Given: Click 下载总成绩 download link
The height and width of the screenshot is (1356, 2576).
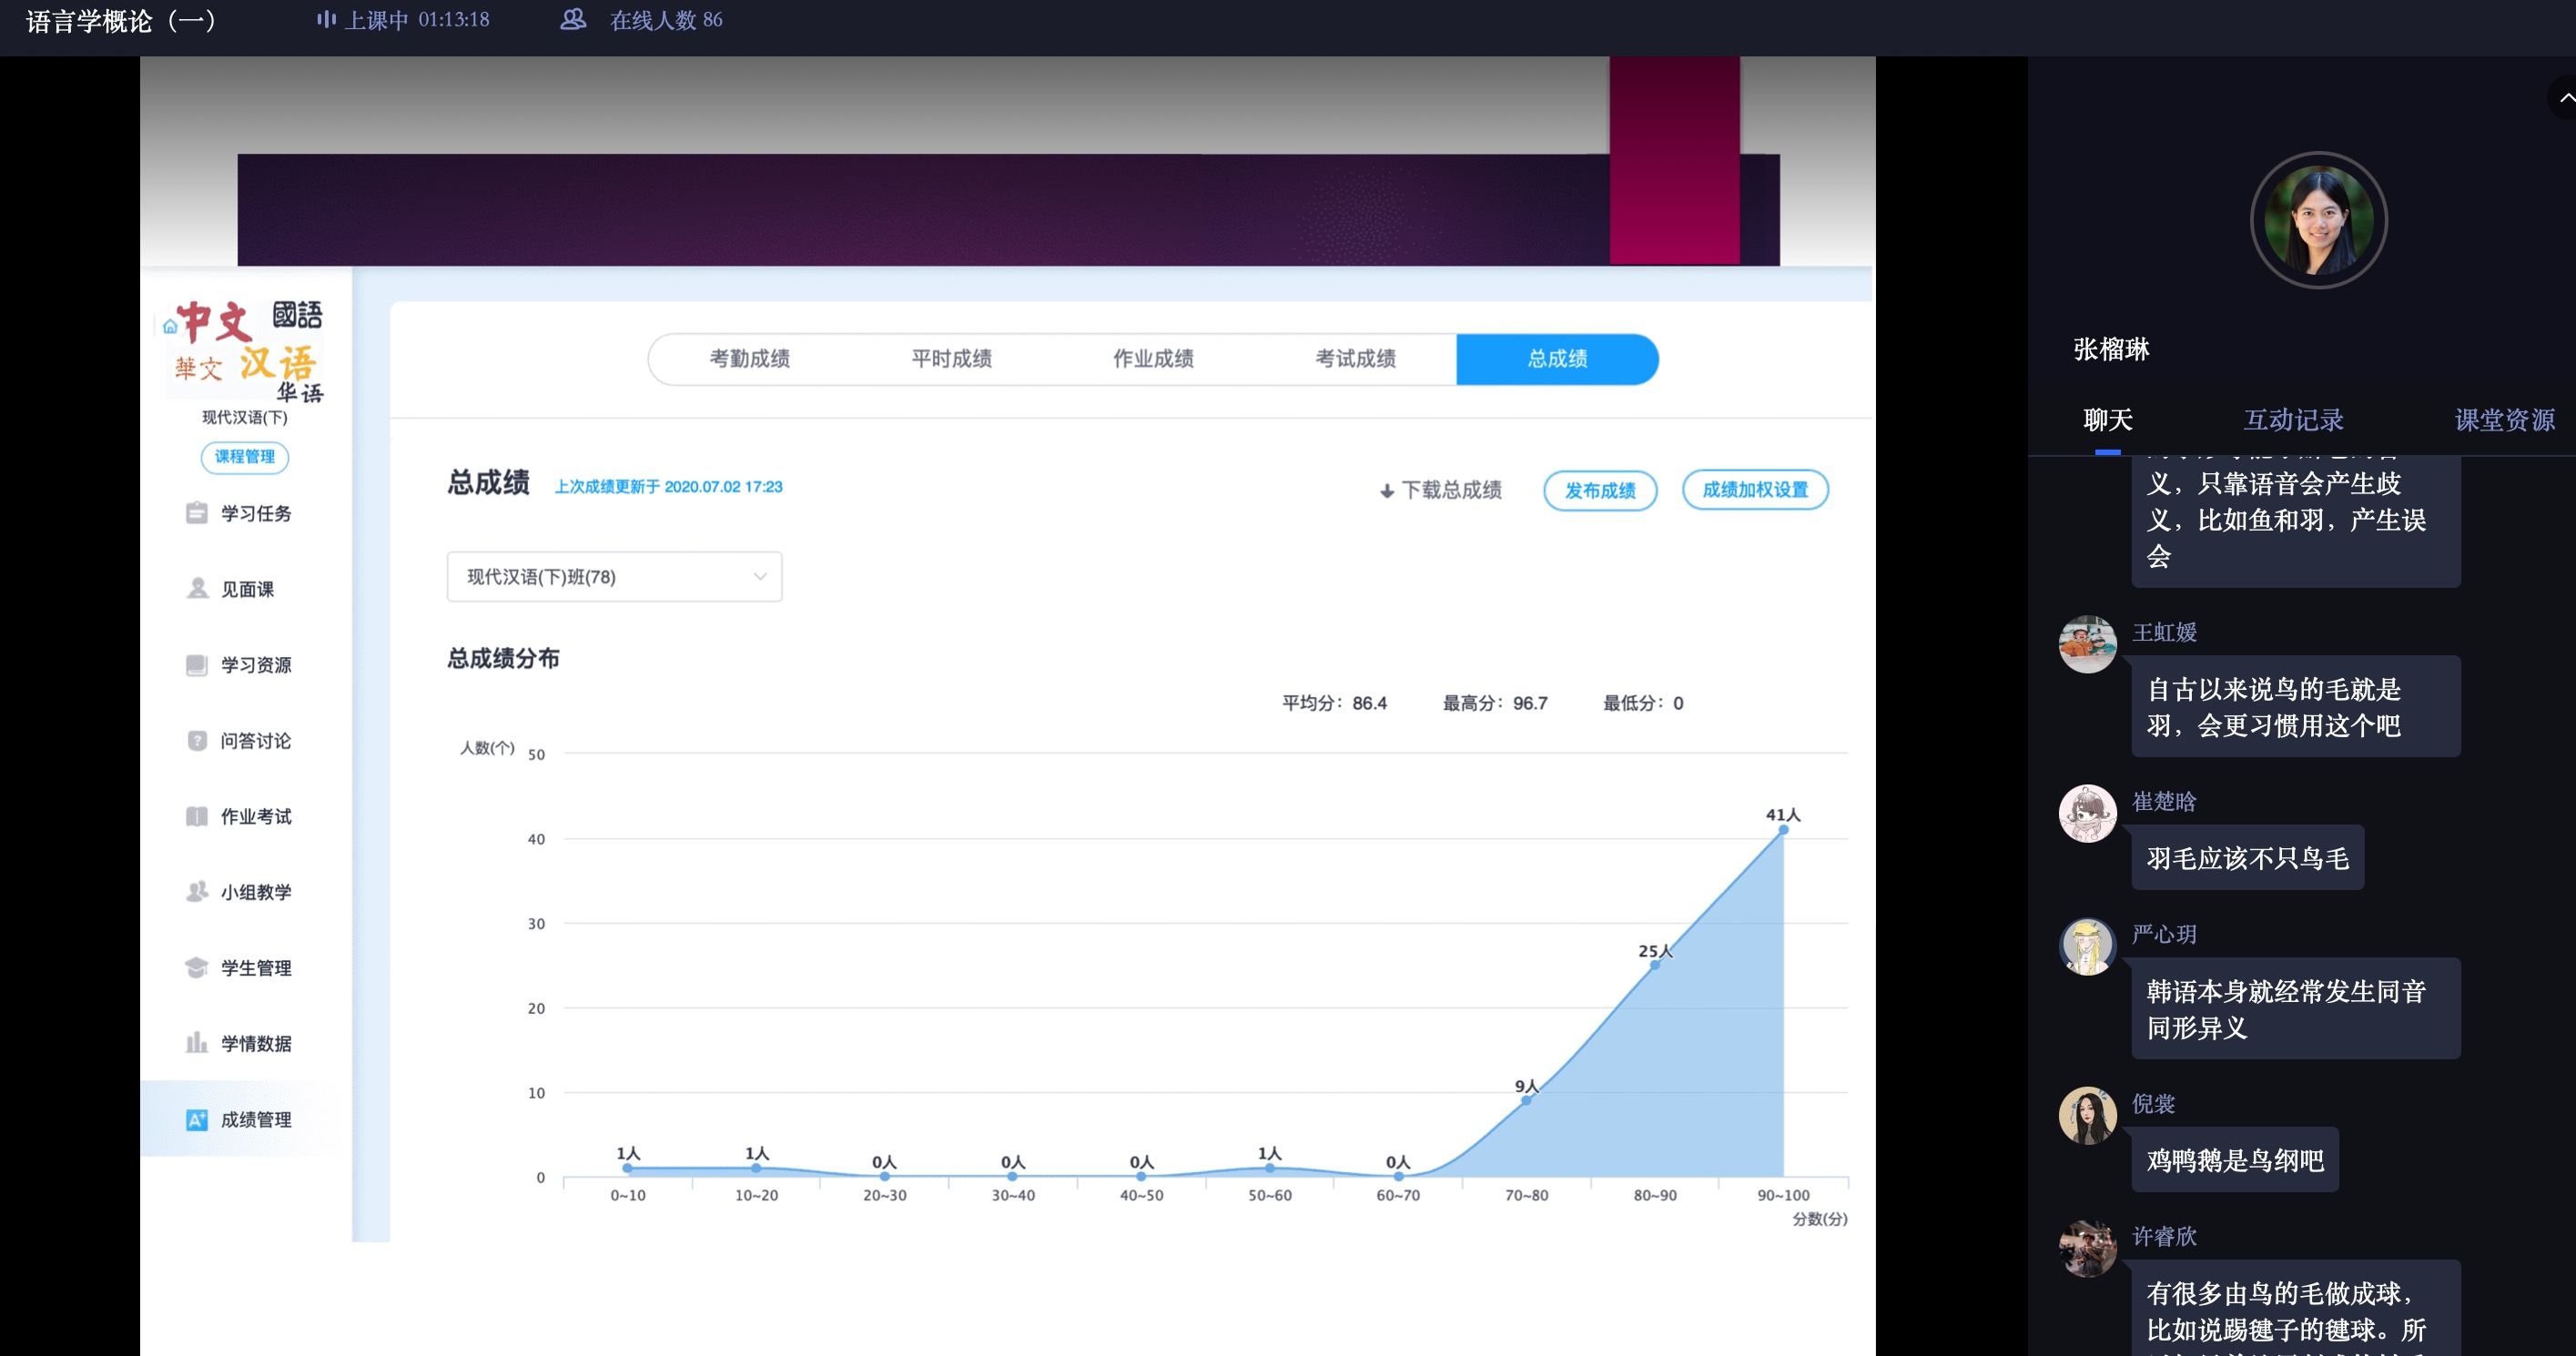Looking at the screenshot, I should click(1440, 490).
